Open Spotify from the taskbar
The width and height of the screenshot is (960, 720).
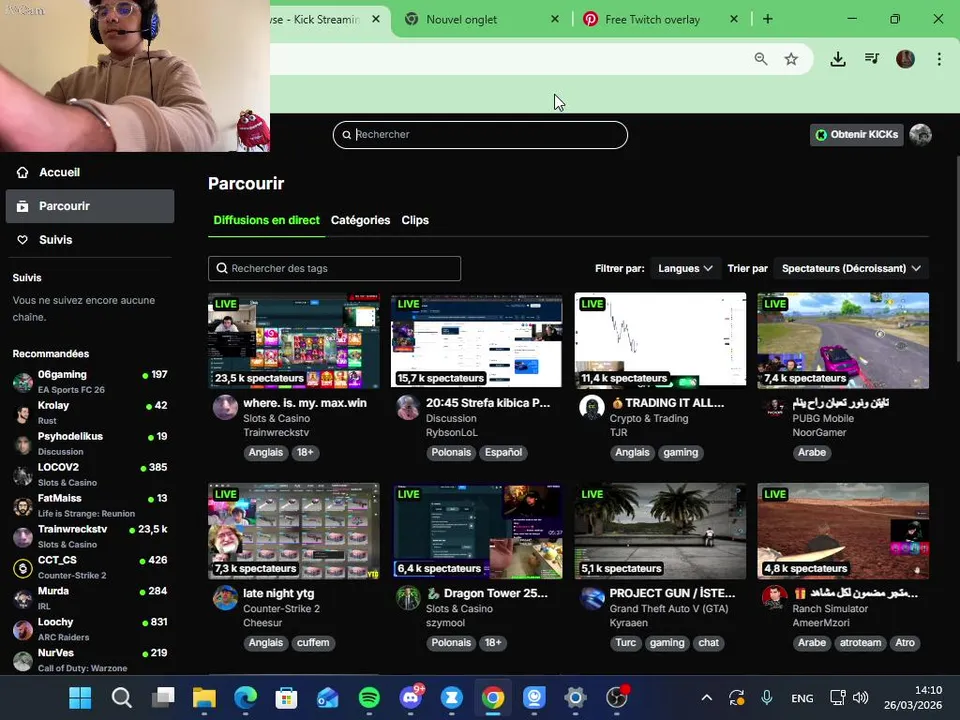[x=369, y=697]
